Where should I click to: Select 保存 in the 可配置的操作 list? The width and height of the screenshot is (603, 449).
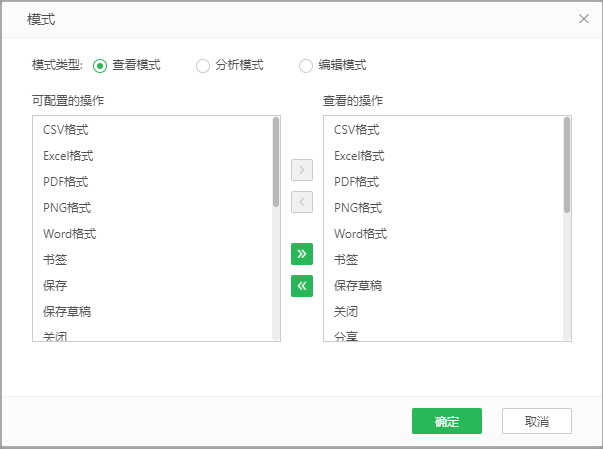click(x=56, y=286)
